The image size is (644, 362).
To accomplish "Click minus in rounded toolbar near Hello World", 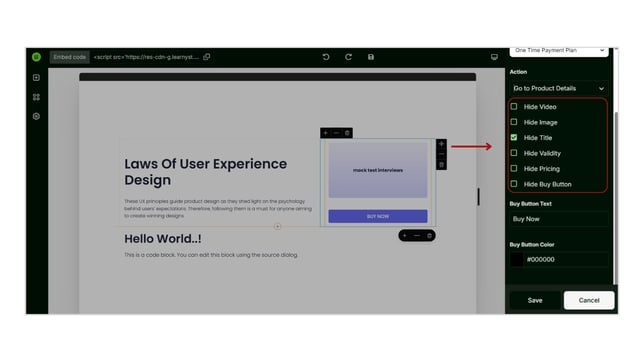I will tap(417, 236).
